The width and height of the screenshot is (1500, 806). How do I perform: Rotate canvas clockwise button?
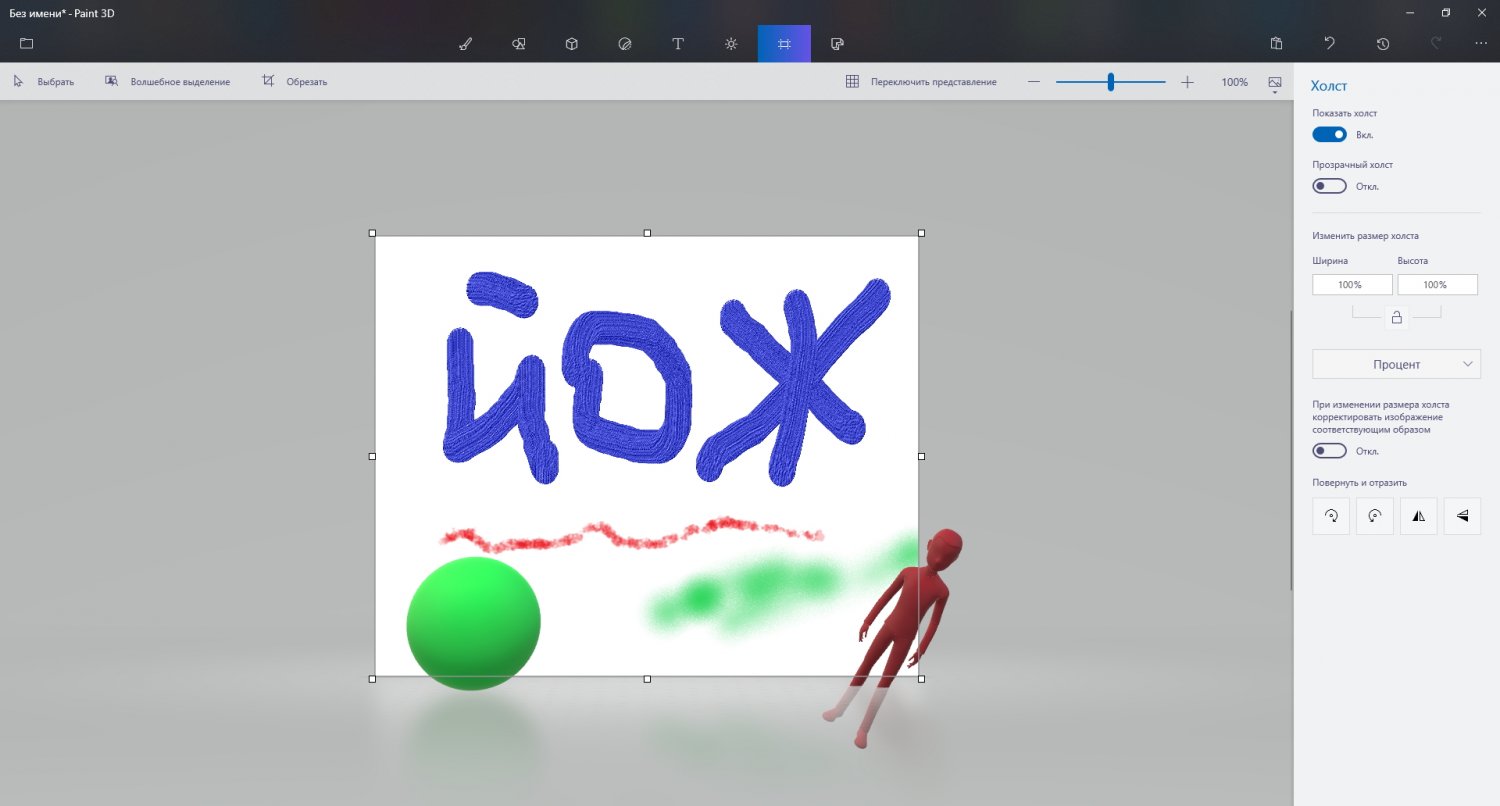1331,516
